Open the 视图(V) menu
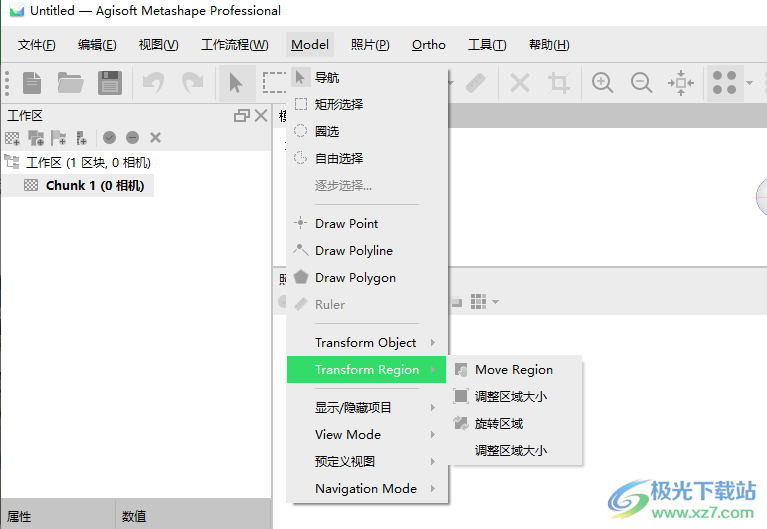Image resolution: width=767 pixels, height=529 pixels. [158, 45]
